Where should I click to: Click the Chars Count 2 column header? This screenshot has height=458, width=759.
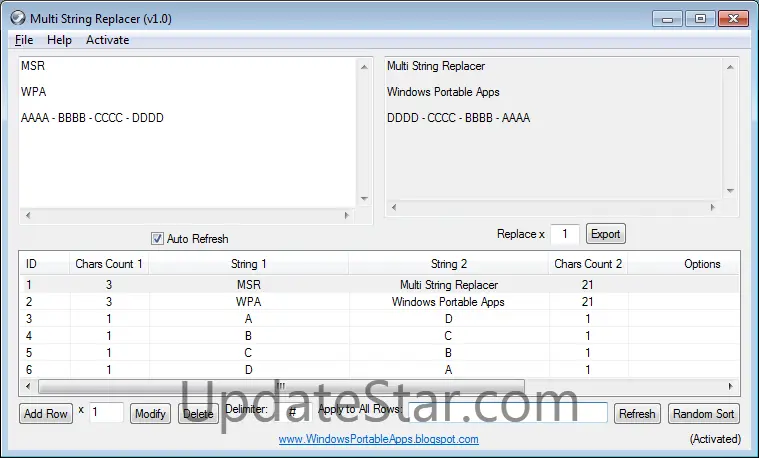click(x=588, y=264)
